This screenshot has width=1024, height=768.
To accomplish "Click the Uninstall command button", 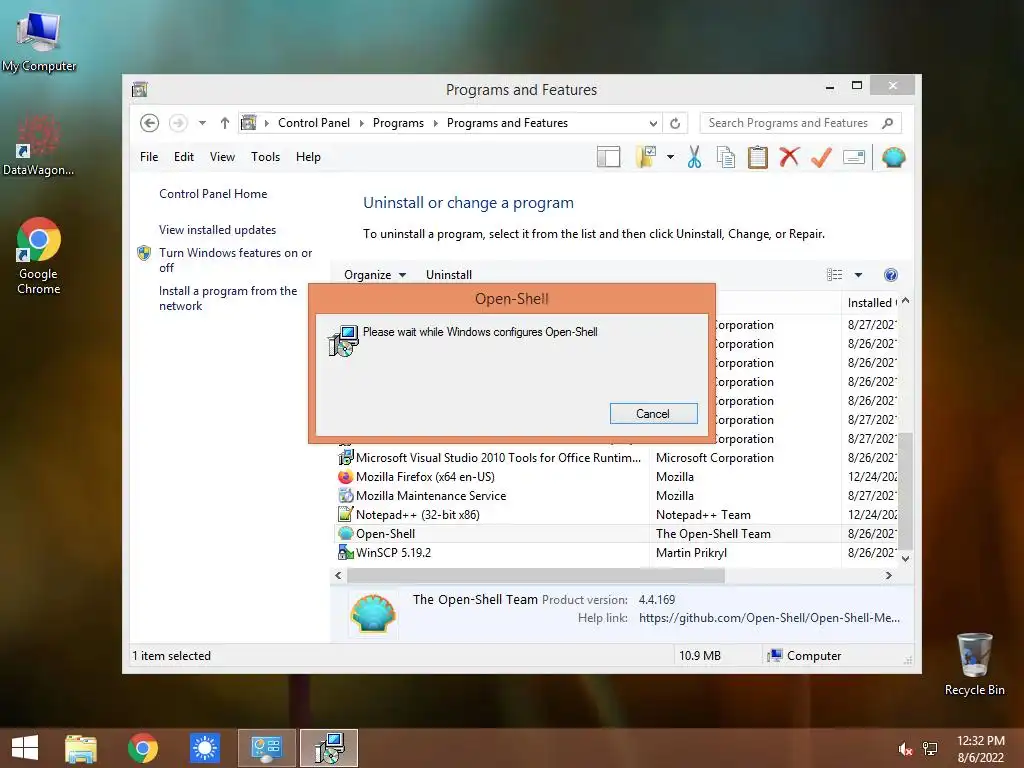I will pos(449,275).
